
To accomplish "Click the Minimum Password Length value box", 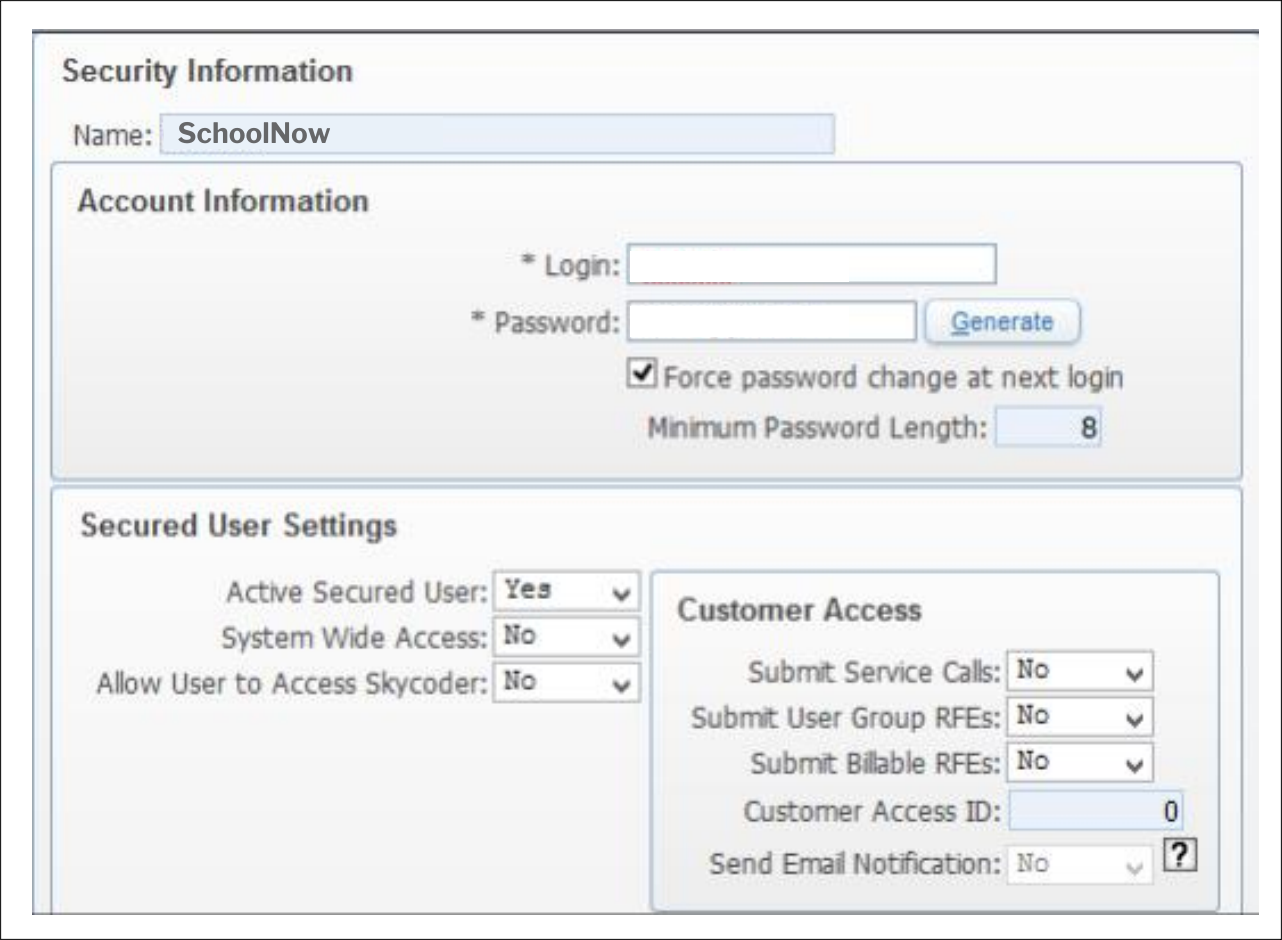I will (x=1048, y=429).
